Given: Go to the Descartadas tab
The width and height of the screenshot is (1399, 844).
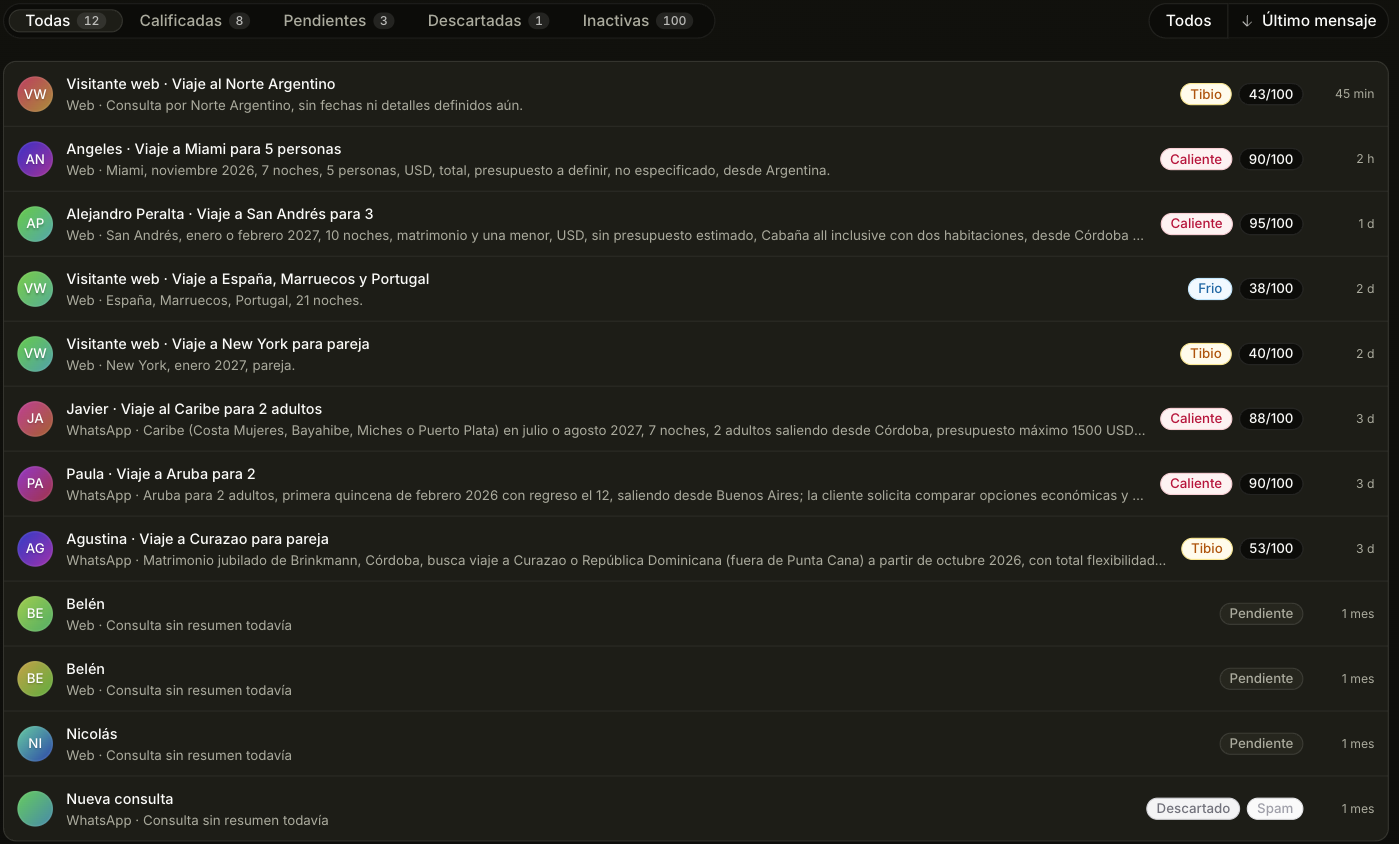Looking at the screenshot, I should coord(488,21).
